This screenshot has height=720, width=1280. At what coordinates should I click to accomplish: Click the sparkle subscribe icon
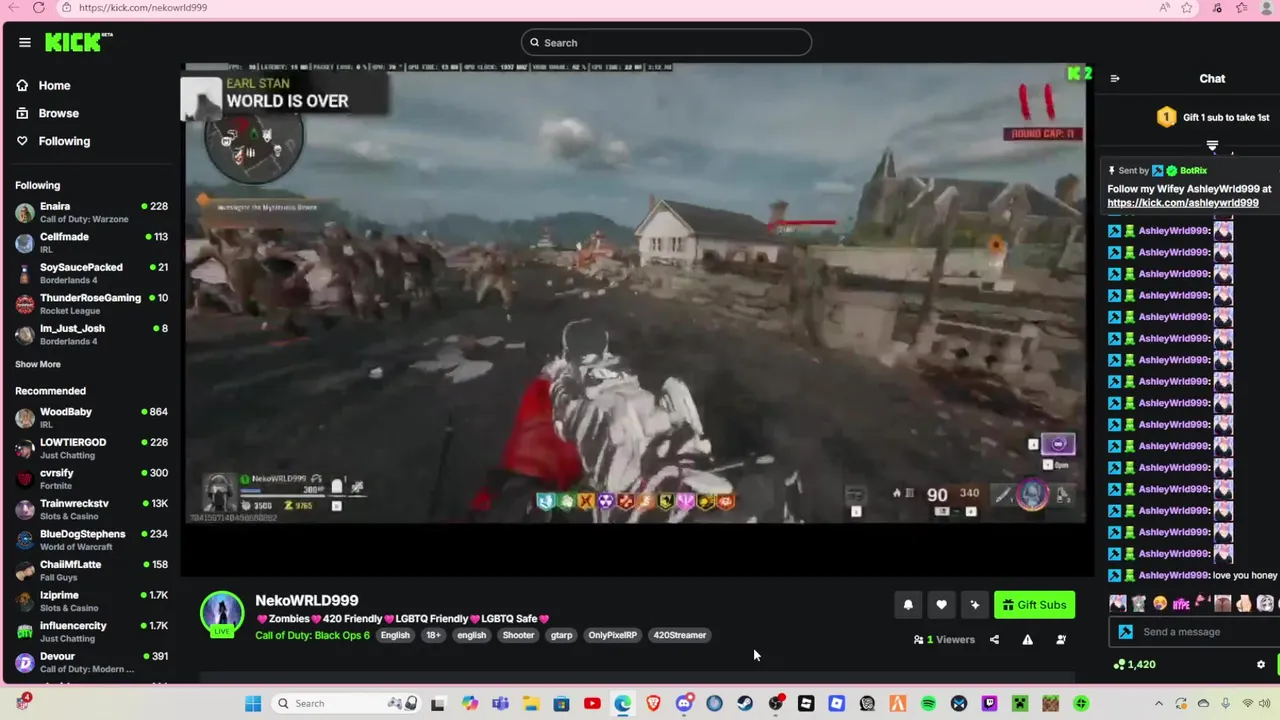[x=975, y=604]
